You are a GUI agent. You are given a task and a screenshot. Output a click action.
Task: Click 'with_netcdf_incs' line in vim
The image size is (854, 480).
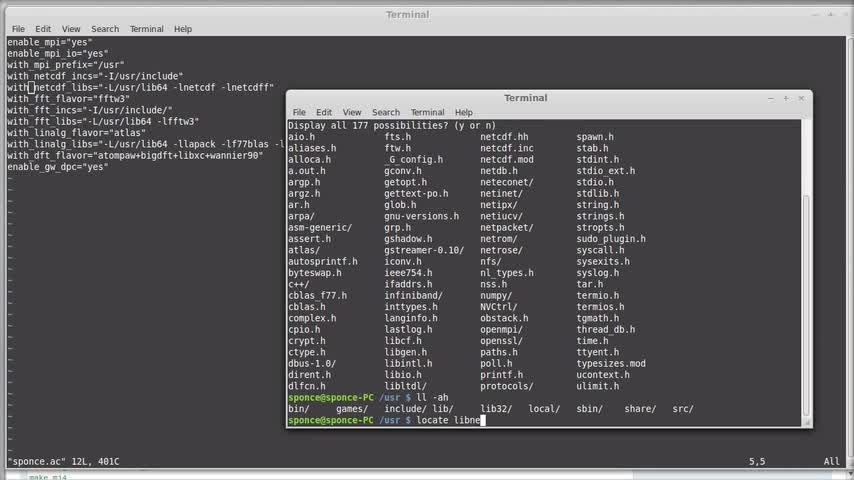95,76
